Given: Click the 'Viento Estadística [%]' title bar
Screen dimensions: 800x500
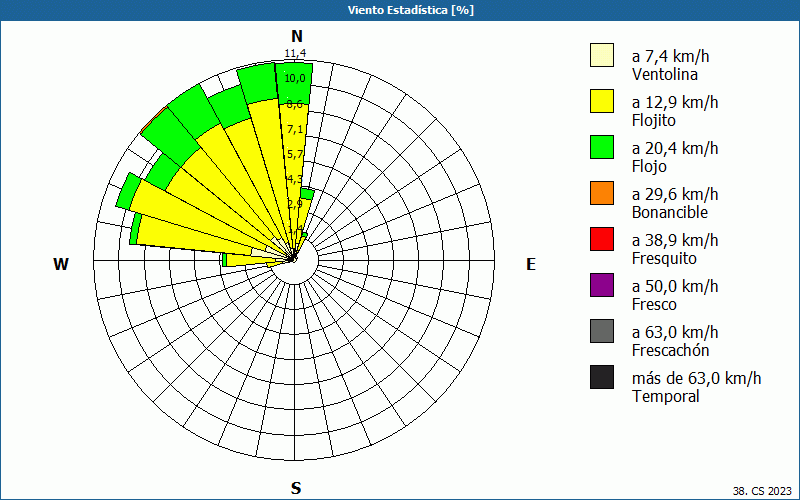Looking at the screenshot, I should coord(400,10).
